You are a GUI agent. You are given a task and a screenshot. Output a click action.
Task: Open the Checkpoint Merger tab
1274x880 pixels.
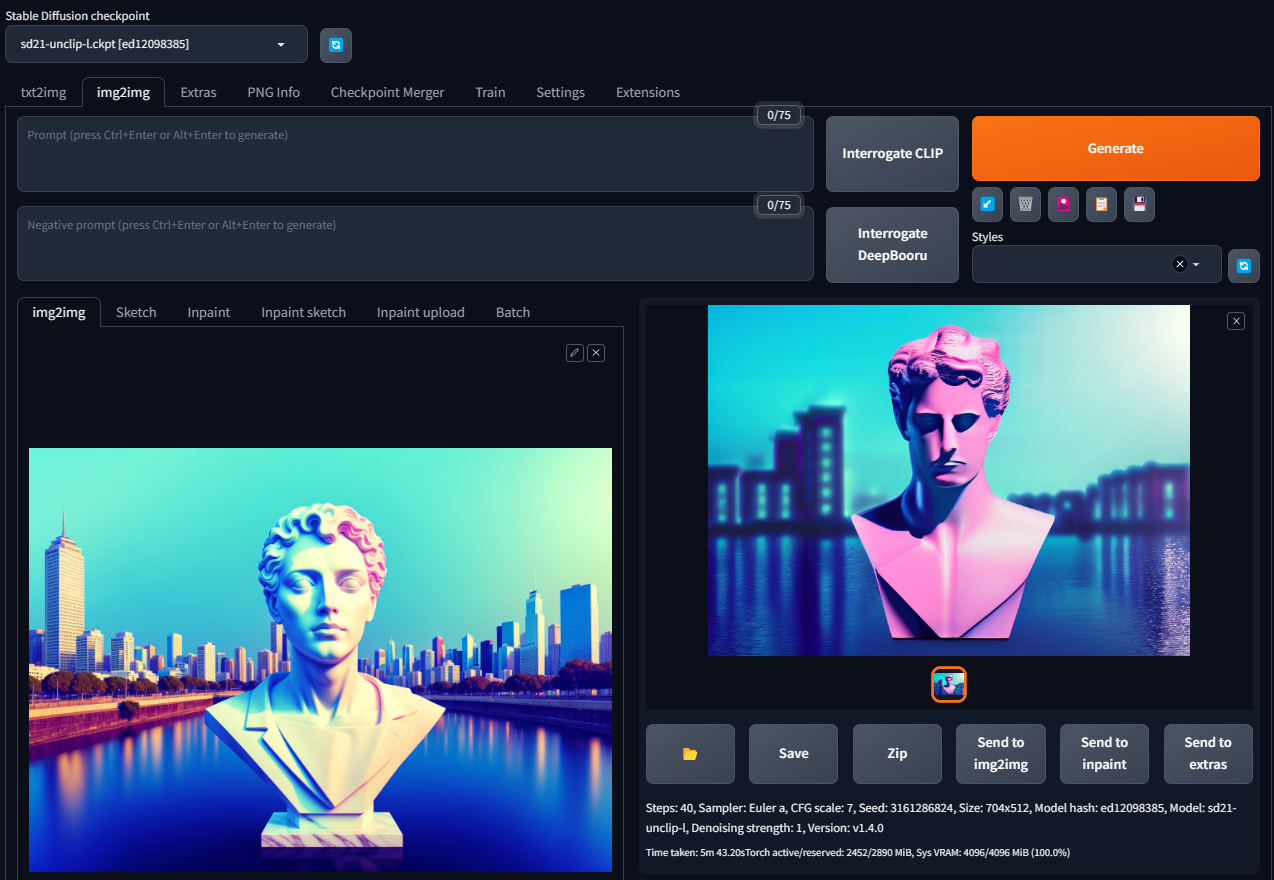click(387, 92)
